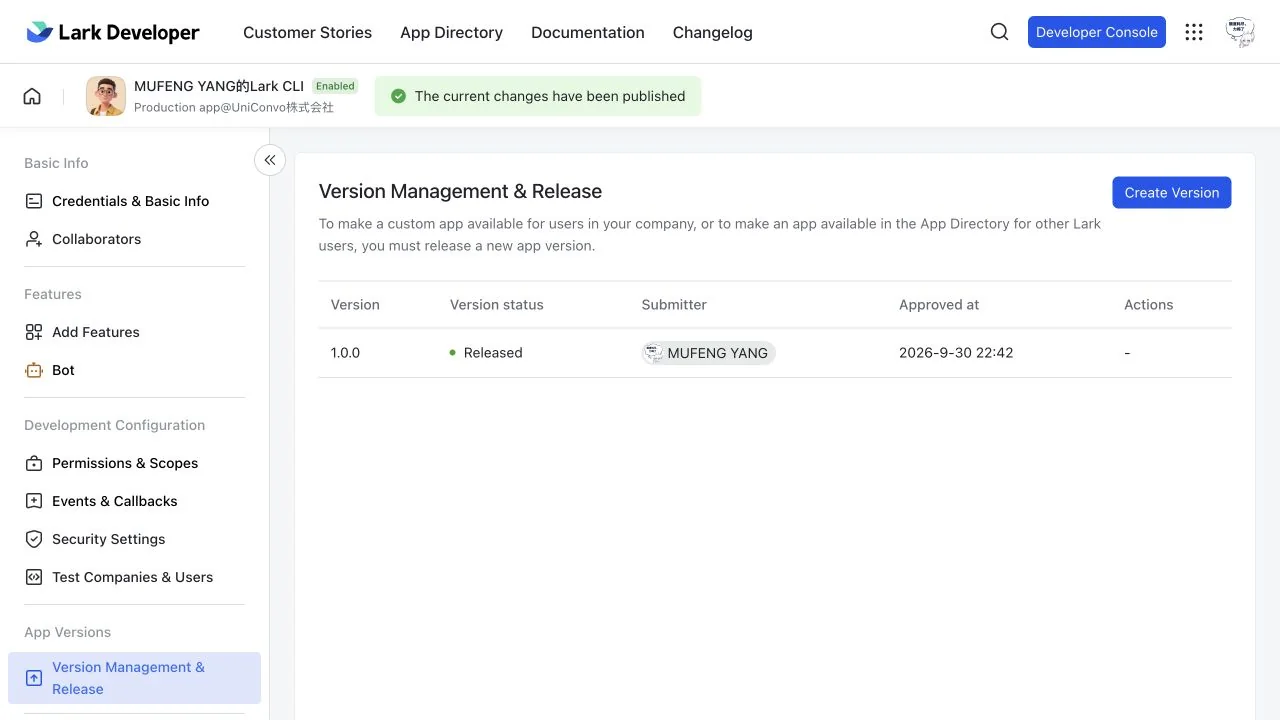Viewport: 1280px width, 720px height.
Task: Click the Version status column header
Action: 497,305
